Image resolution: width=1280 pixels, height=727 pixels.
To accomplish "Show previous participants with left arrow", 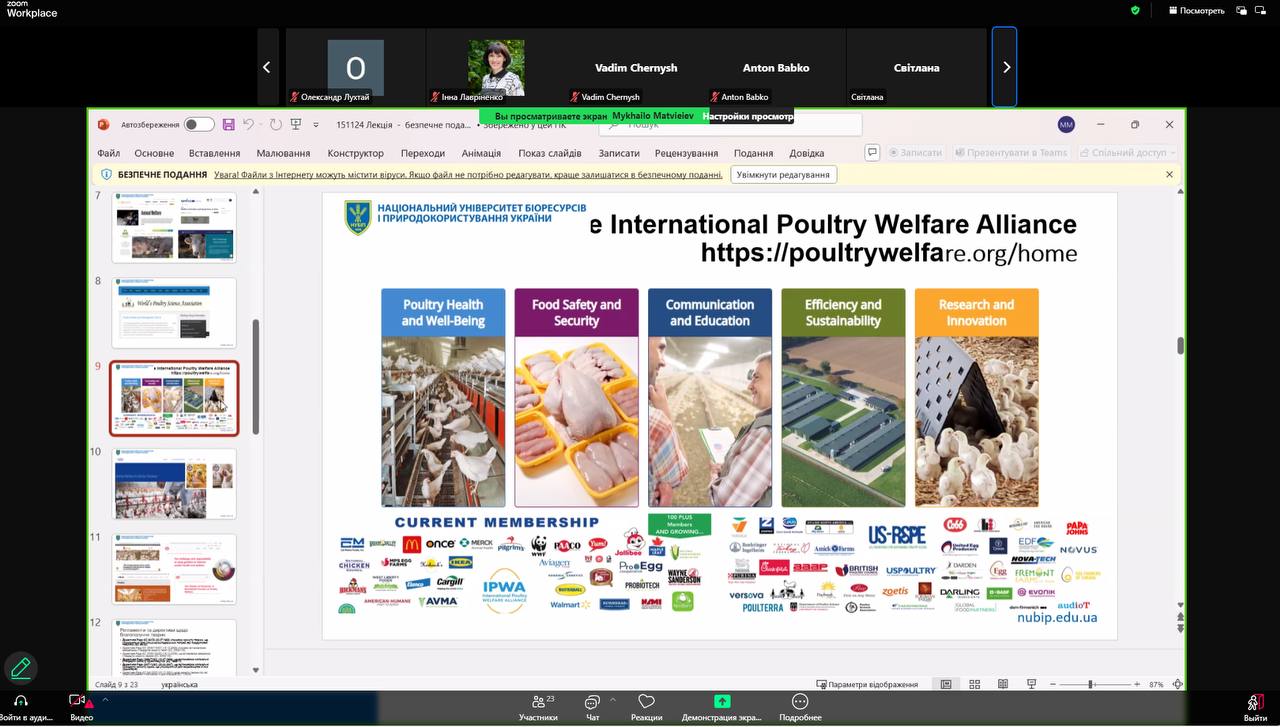I will 267,67.
